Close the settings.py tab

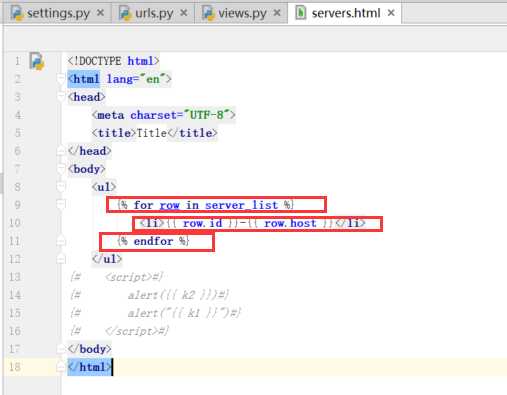pos(100,13)
